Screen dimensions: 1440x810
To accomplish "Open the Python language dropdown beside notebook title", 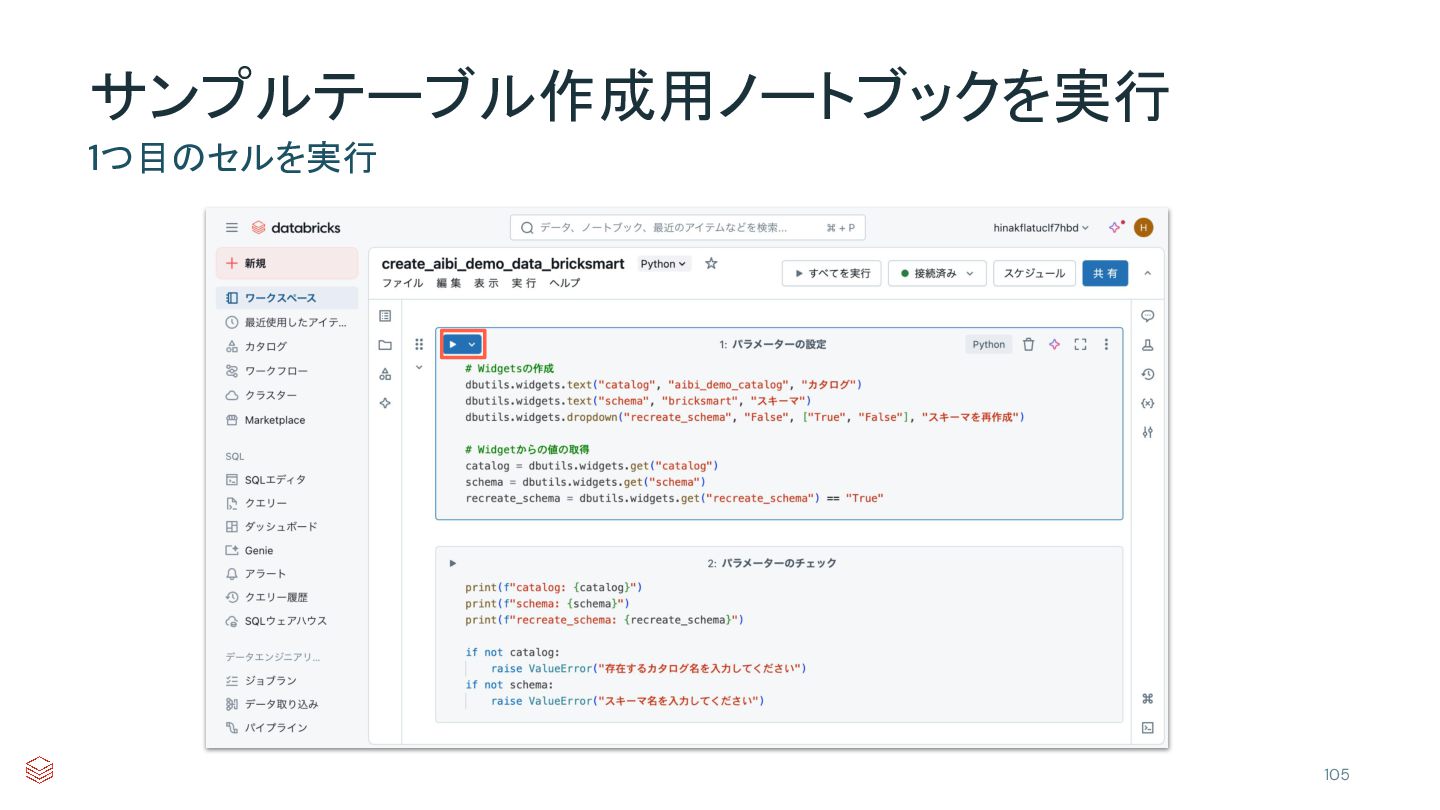I will (x=664, y=264).
